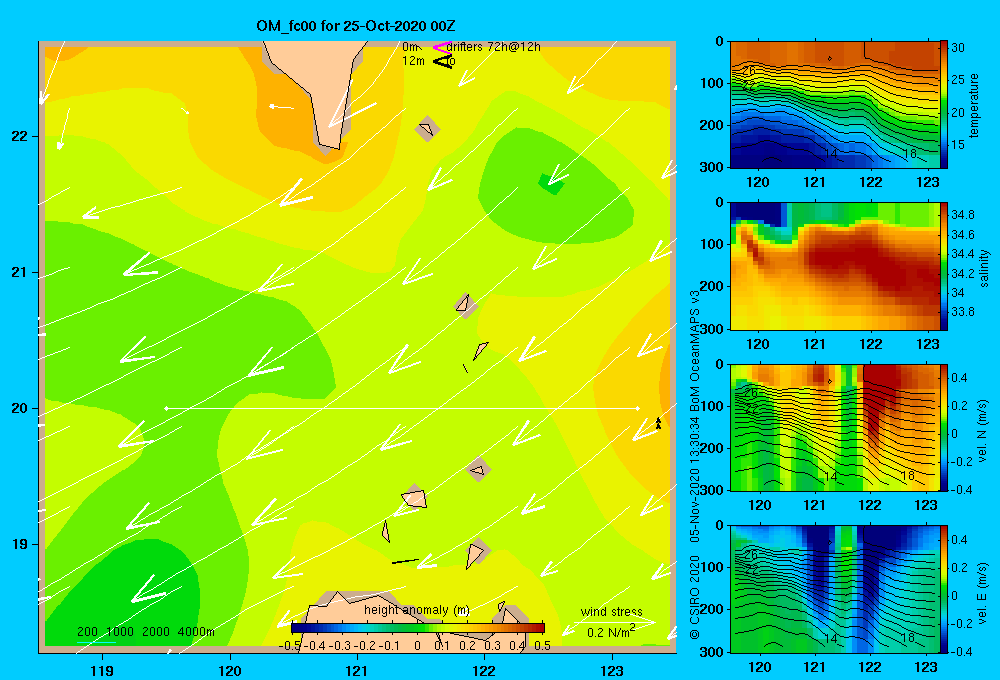The width and height of the screenshot is (1000, 680).
Task: Click the 'vel. N (m/s)' axis label
Action: (983, 431)
